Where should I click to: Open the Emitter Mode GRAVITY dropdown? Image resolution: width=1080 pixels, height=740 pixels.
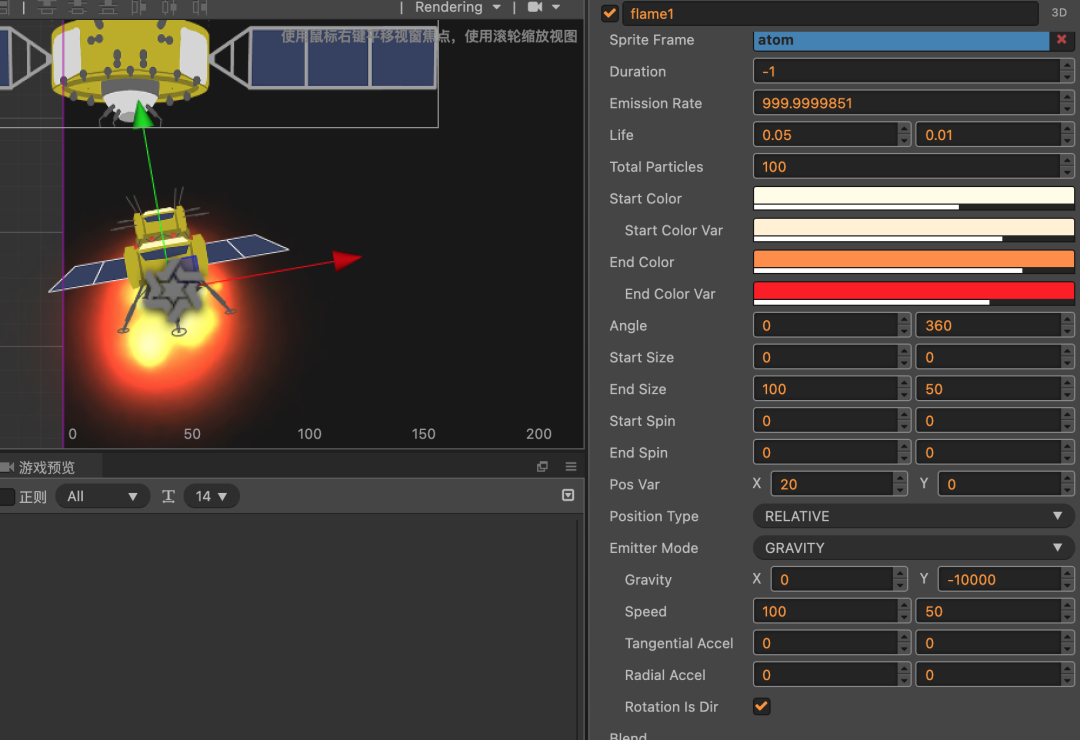click(x=913, y=548)
